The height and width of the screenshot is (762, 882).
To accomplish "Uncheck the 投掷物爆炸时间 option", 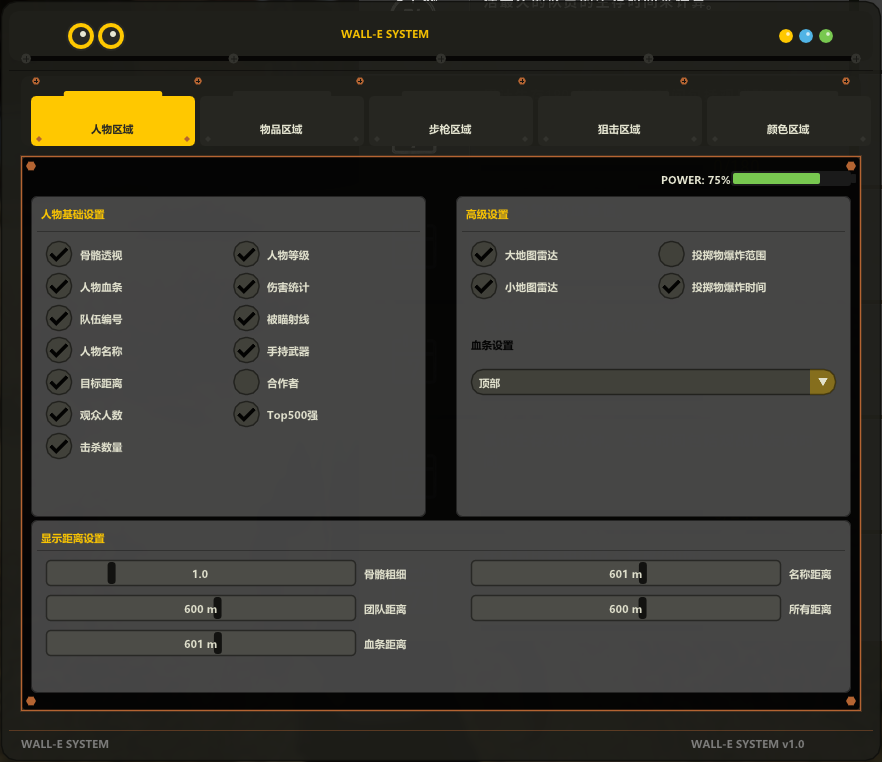I will click(671, 287).
